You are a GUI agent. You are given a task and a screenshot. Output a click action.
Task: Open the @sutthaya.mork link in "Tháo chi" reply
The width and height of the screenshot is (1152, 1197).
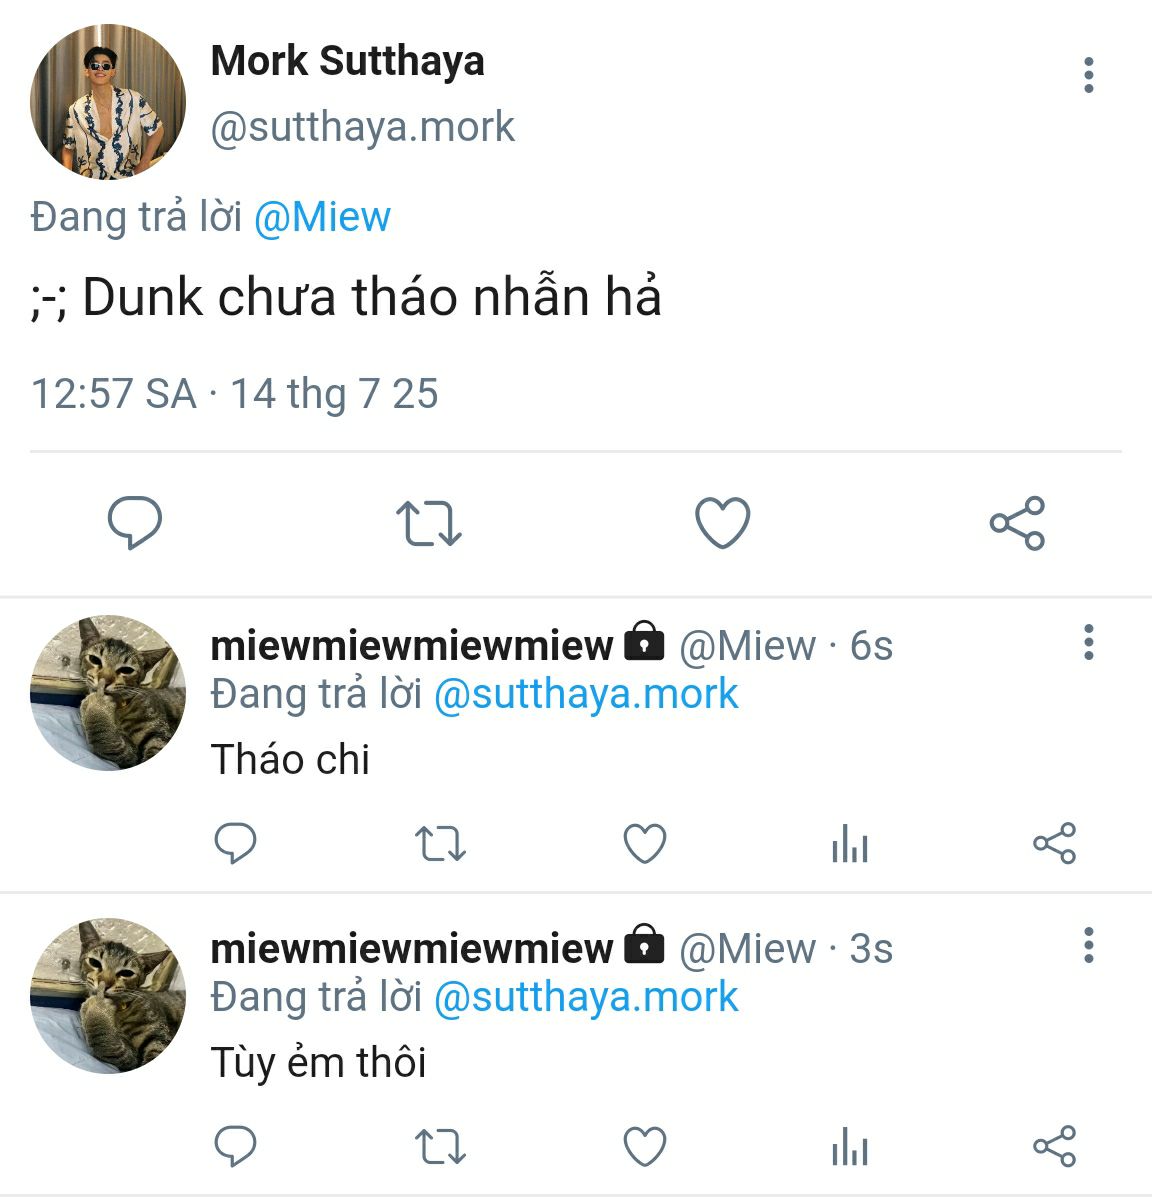point(586,694)
